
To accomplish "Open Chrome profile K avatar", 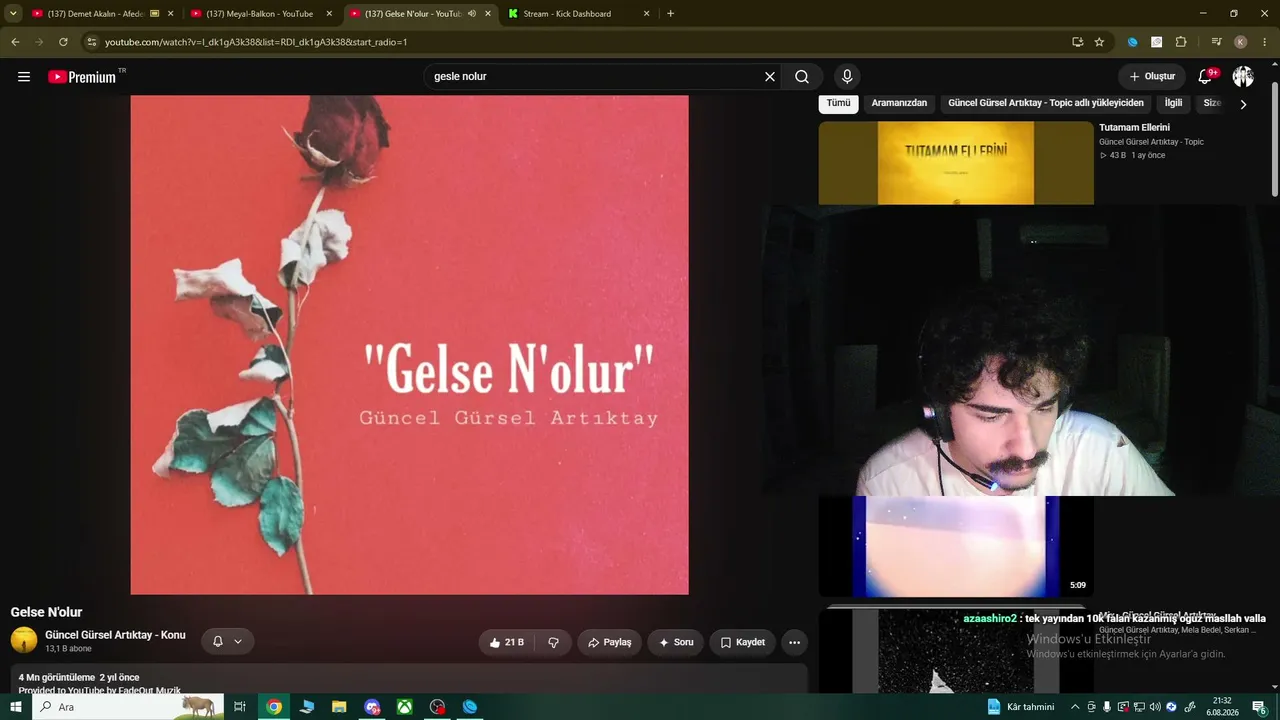I will [x=1240, y=42].
